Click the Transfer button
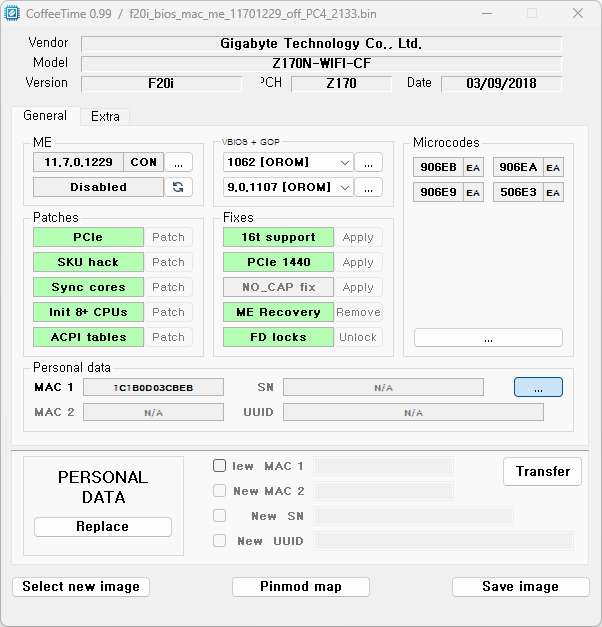The height and width of the screenshot is (627, 602). 542,471
